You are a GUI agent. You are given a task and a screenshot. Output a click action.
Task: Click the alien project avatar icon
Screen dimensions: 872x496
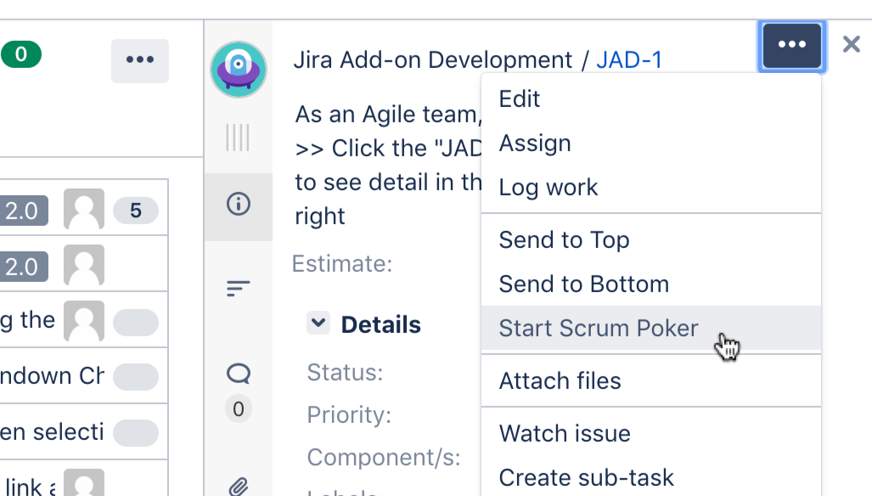tap(238, 69)
